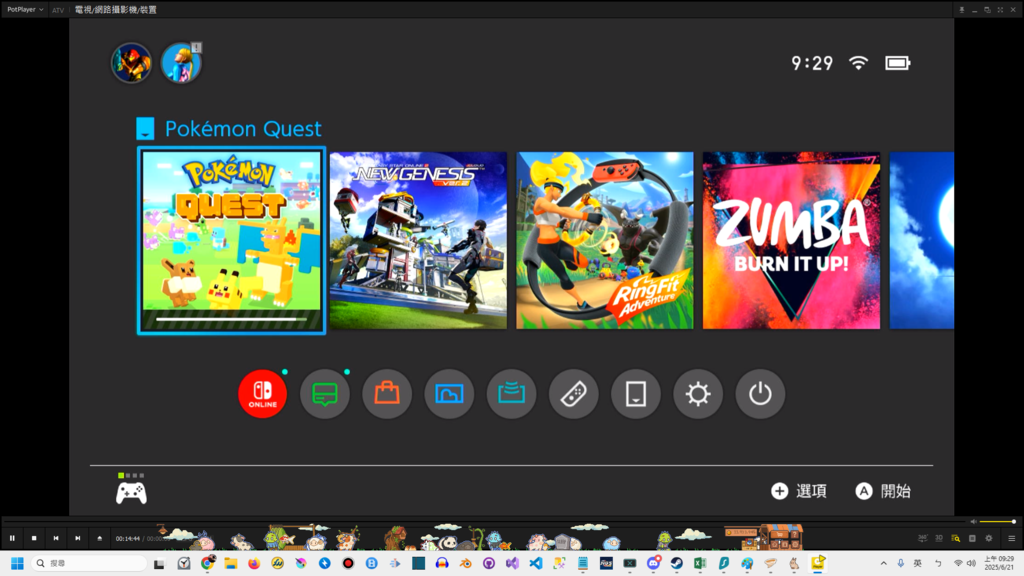This screenshot has height=576, width=1024.
Task: Open Visual Studio Code from the taskbar
Action: [x=536, y=563]
